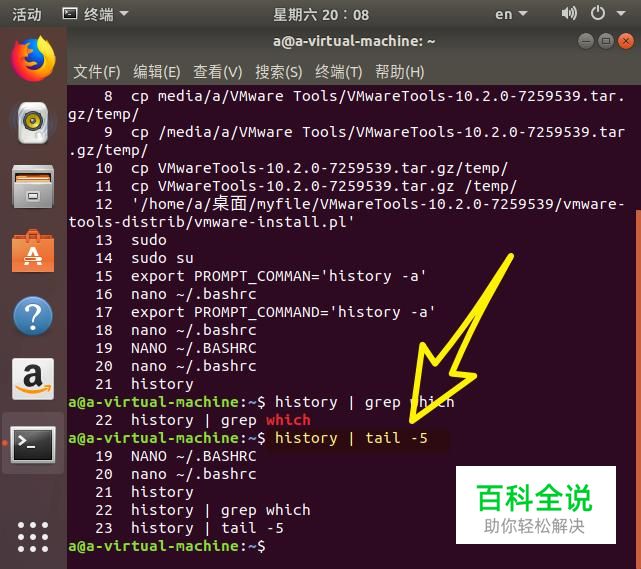Click line 23 'history | tail -5'

tap(189, 528)
